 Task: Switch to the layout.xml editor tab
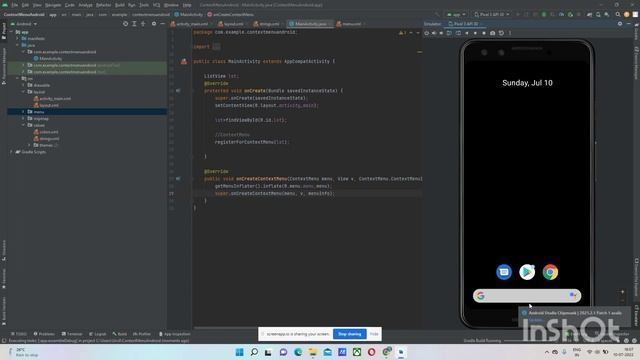(x=231, y=24)
